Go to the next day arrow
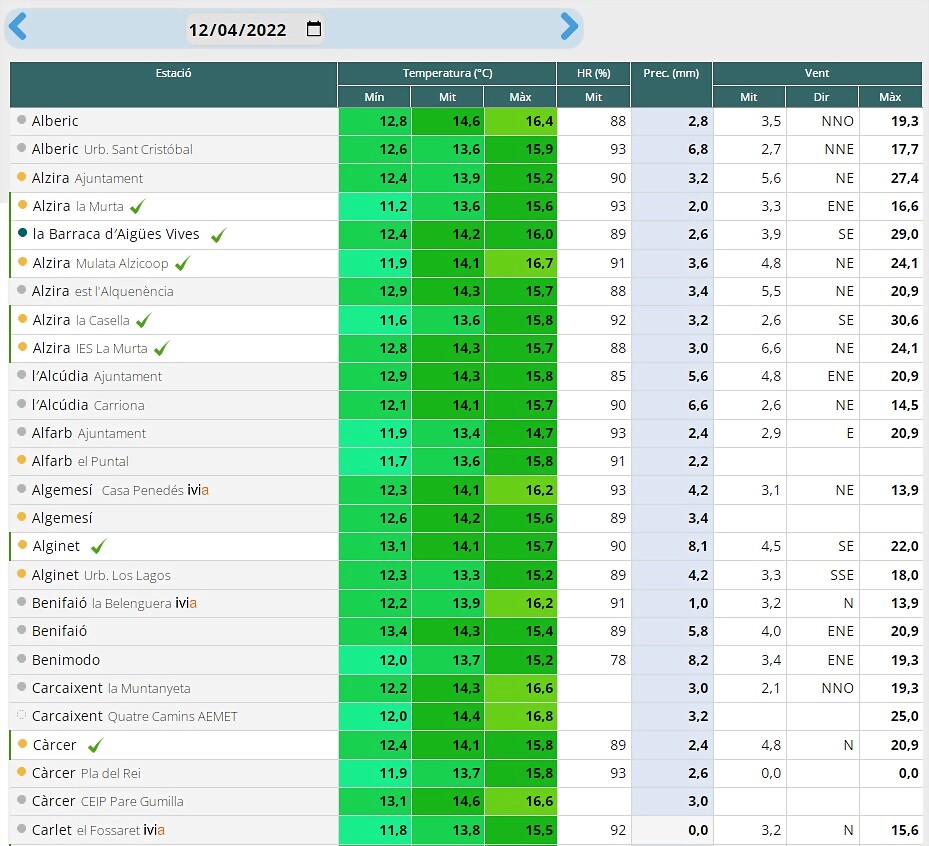The width and height of the screenshot is (929, 846). (569, 27)
